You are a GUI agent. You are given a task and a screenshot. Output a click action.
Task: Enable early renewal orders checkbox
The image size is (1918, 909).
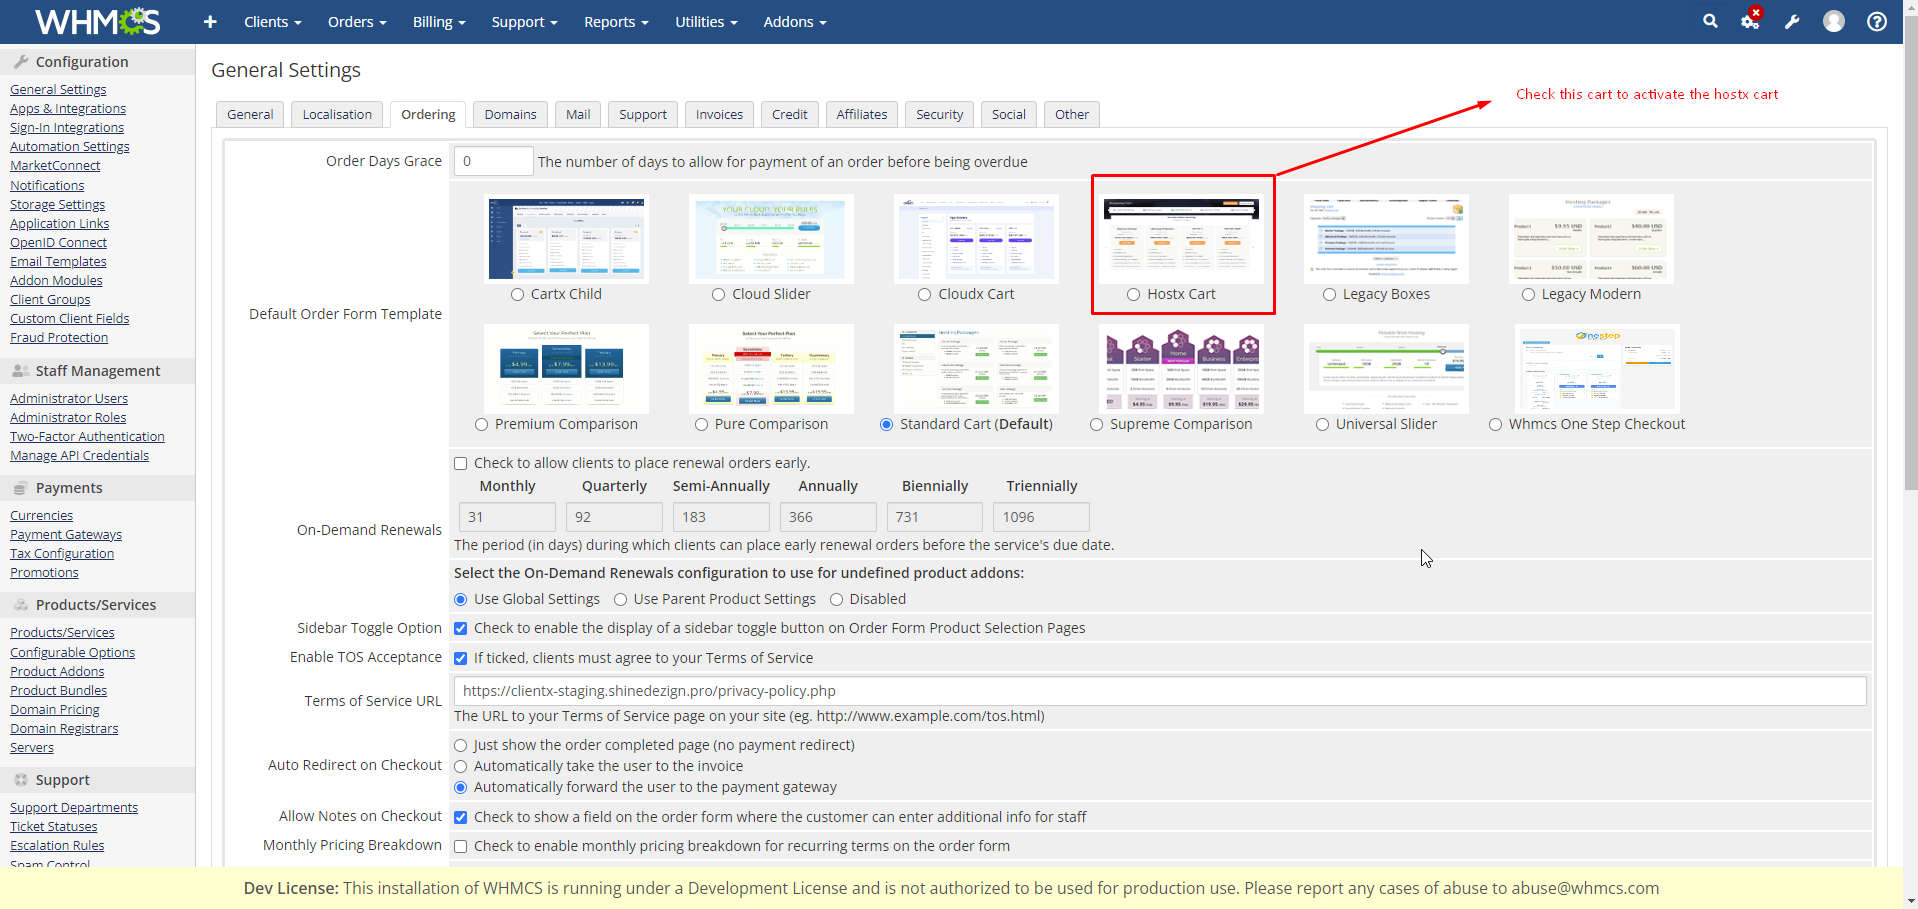[x=461, y=464]
